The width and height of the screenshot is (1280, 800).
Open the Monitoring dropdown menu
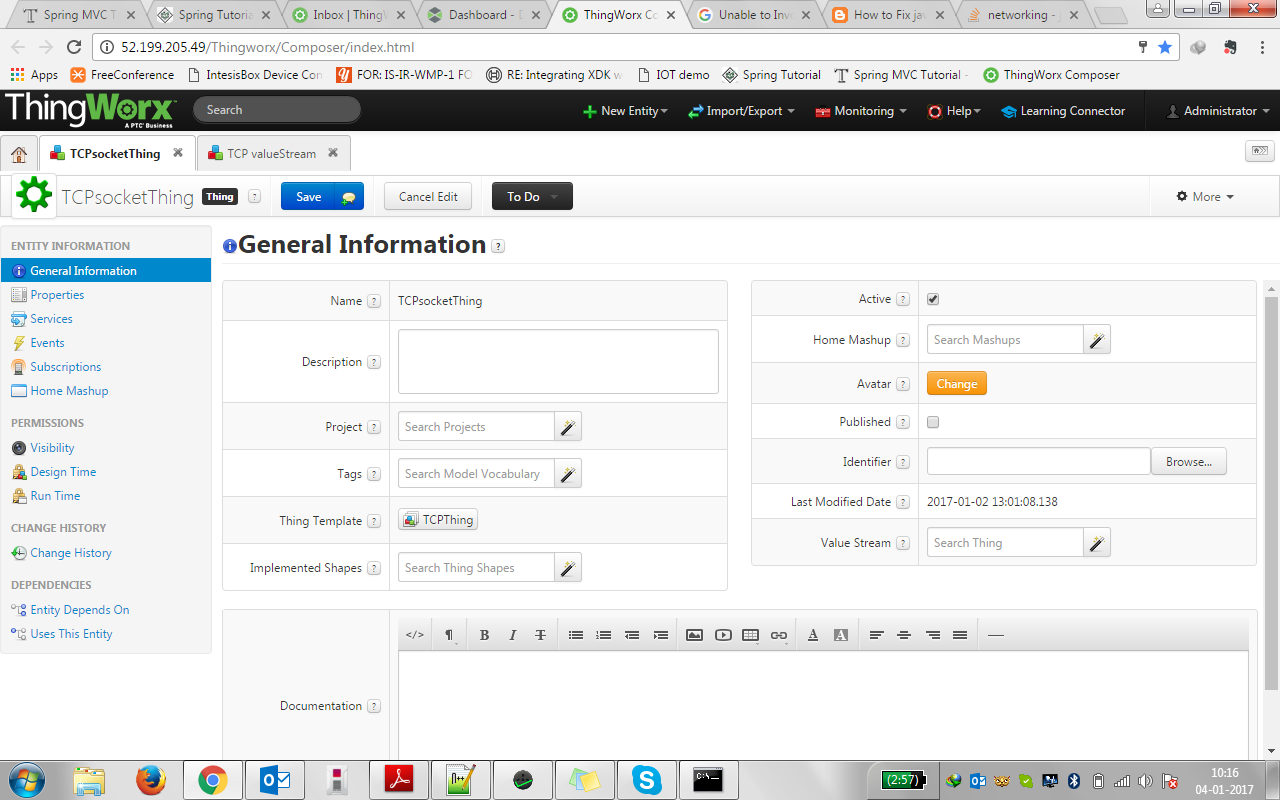point(861,111)
